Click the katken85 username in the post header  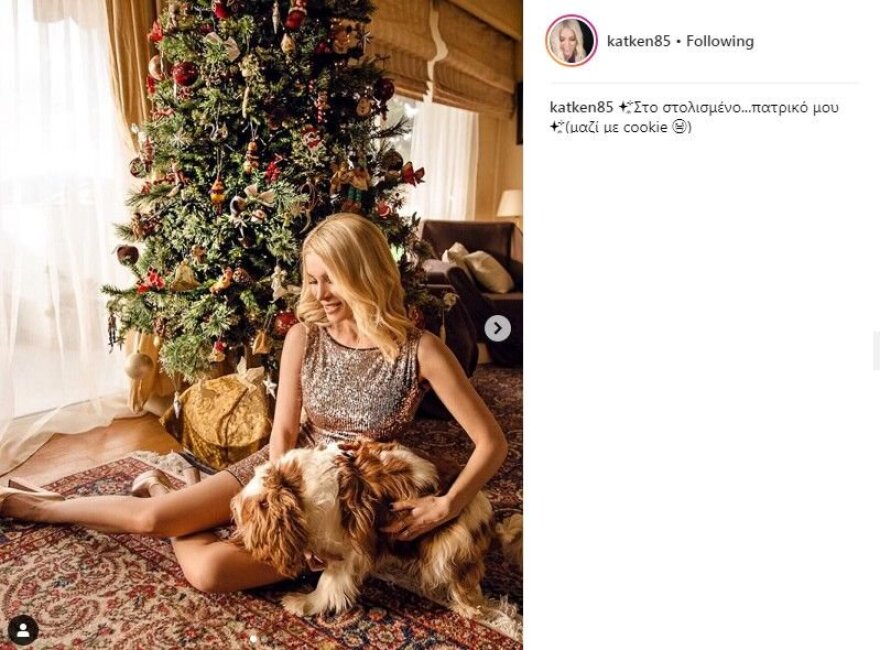(x=639, y=41)
